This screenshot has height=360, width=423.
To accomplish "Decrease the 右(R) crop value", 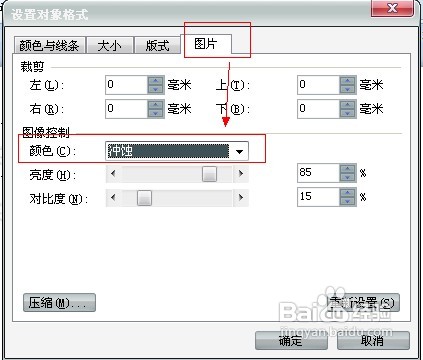I will pos(156,113).
